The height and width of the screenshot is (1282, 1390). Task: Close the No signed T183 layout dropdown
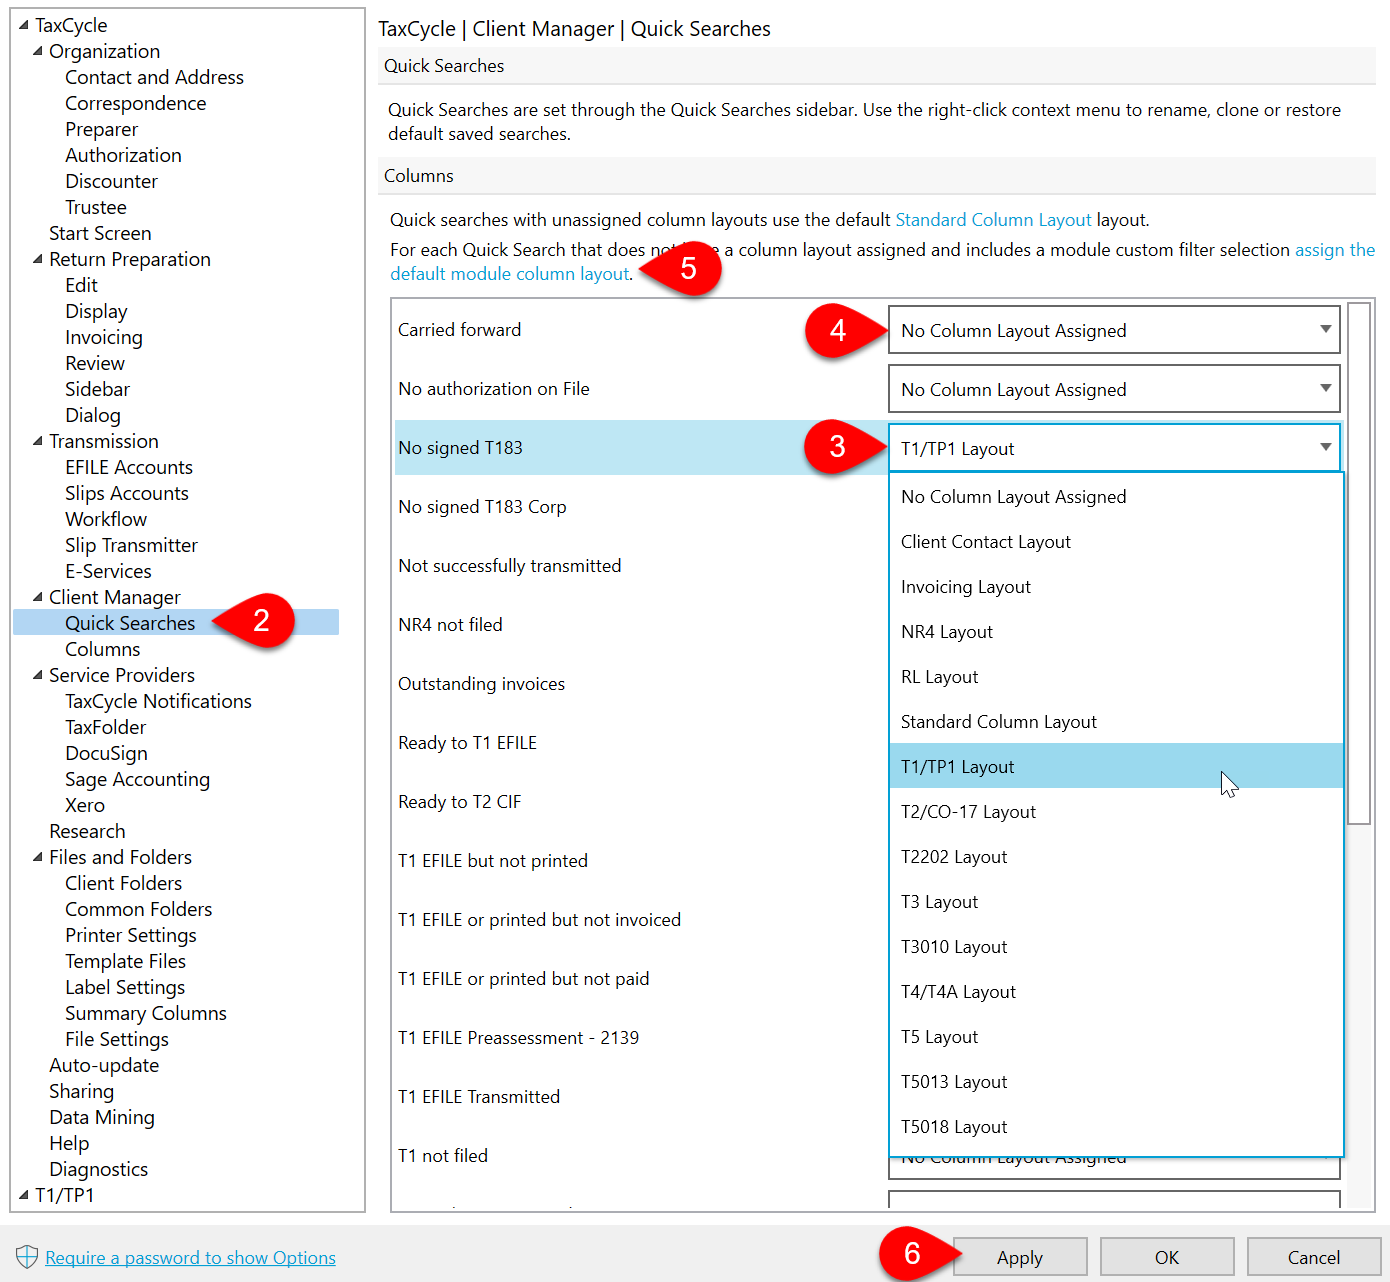pyautogui.click(x=1114, y=448)
